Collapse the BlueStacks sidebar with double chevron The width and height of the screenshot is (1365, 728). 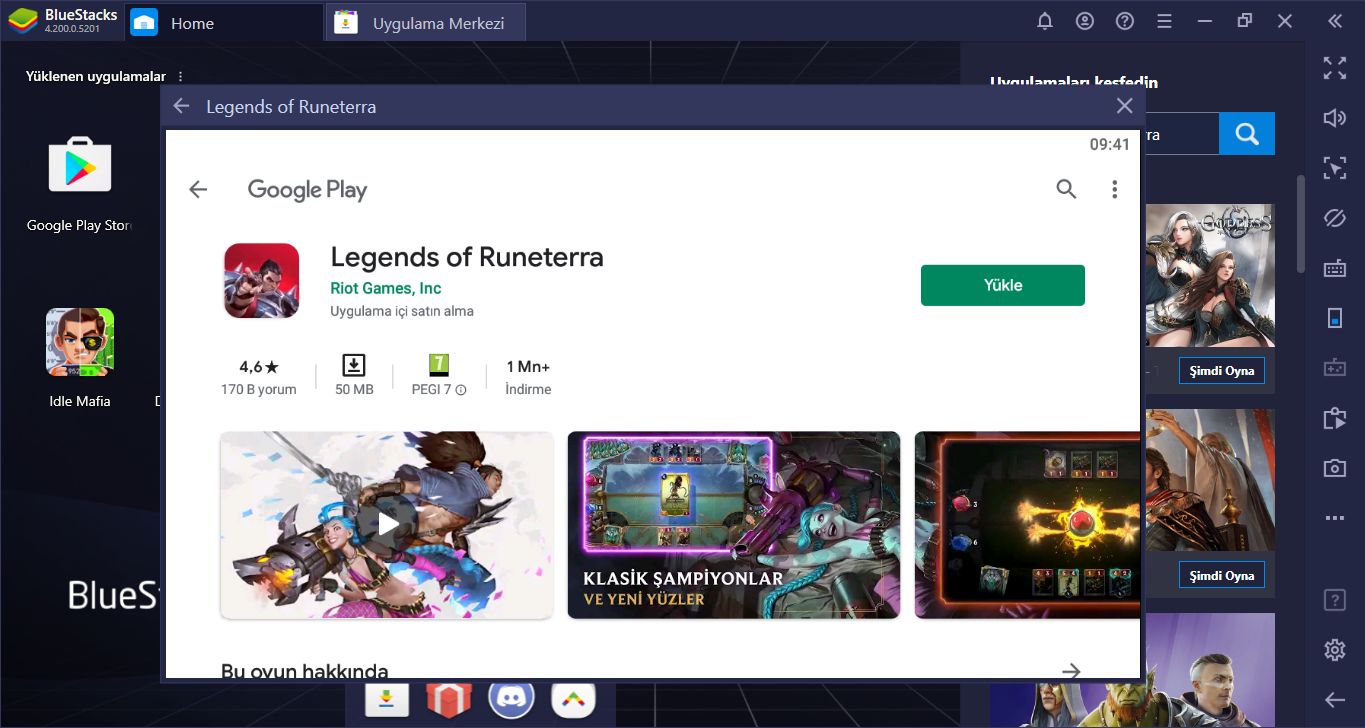tap(1335, 21)
